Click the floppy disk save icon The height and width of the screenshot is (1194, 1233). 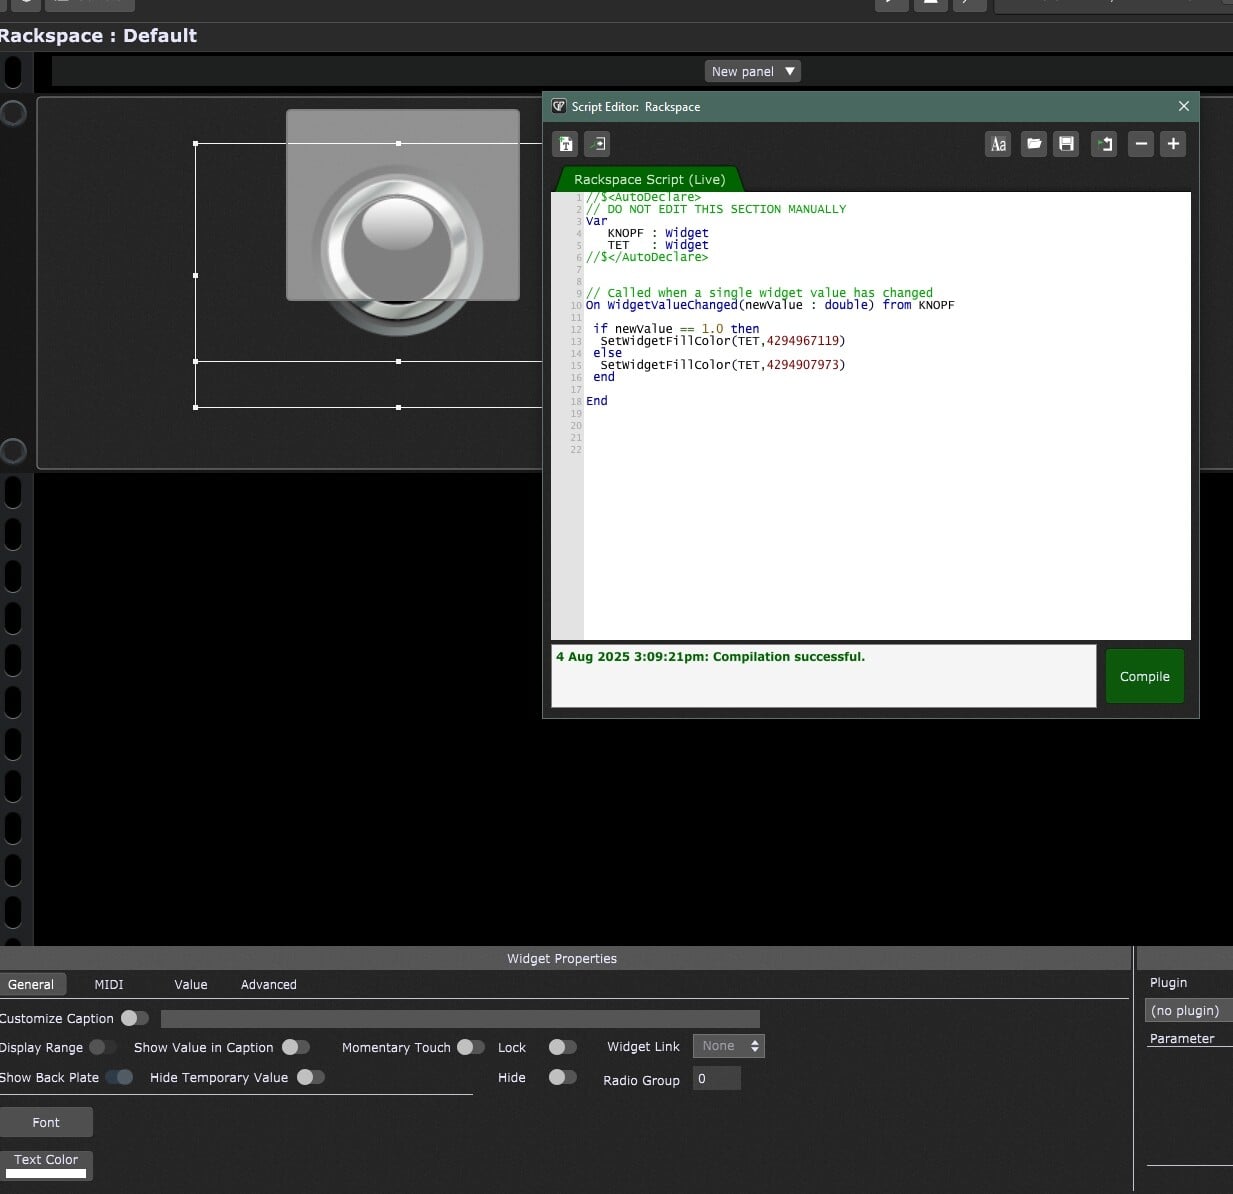pos(1067,144)
